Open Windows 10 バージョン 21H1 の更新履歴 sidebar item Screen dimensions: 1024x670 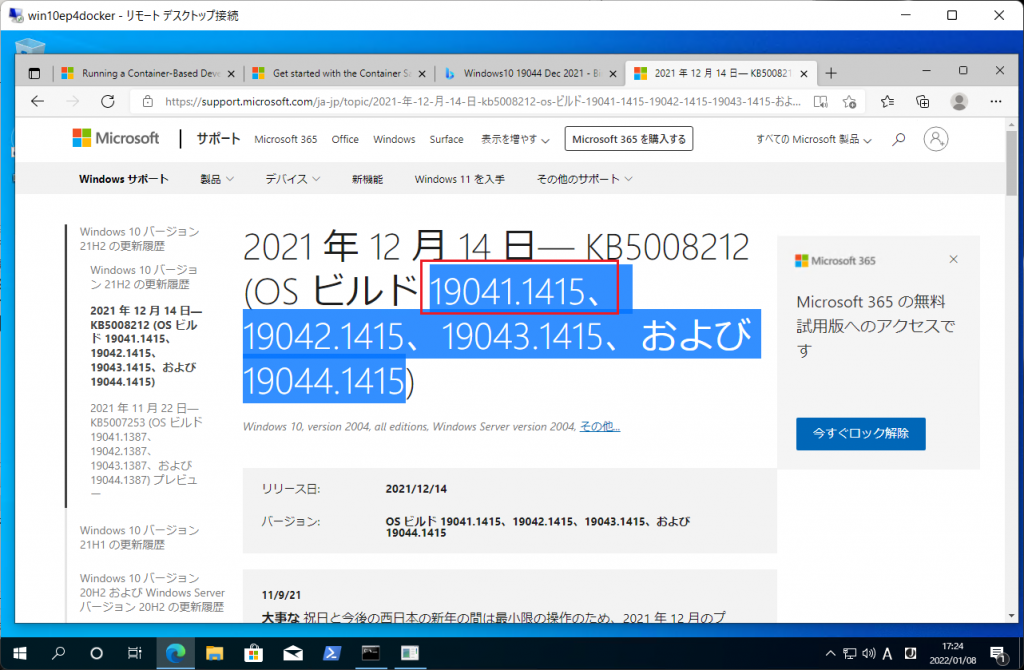pos(139,537)
